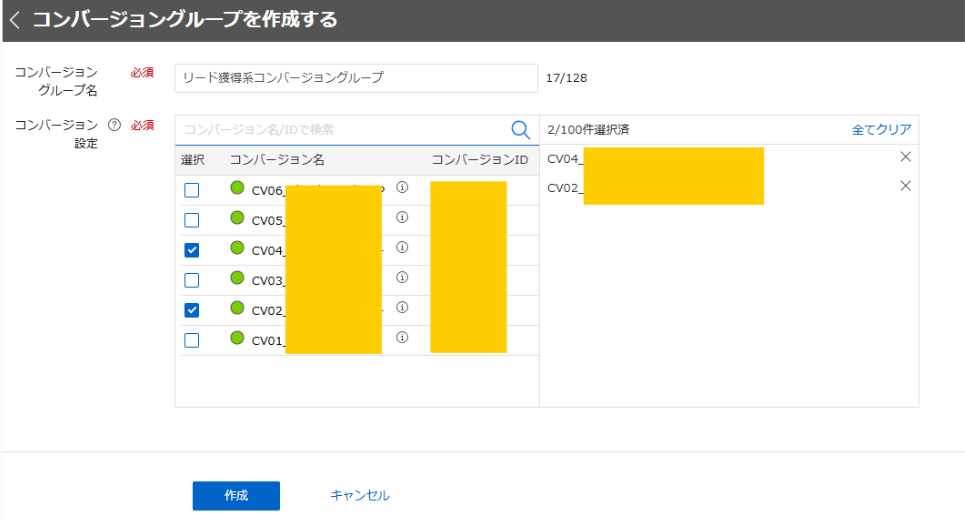Open help icon beside コンバージョン設定
The width and height of the screenshot is (965, 519).
click(114, 126)
